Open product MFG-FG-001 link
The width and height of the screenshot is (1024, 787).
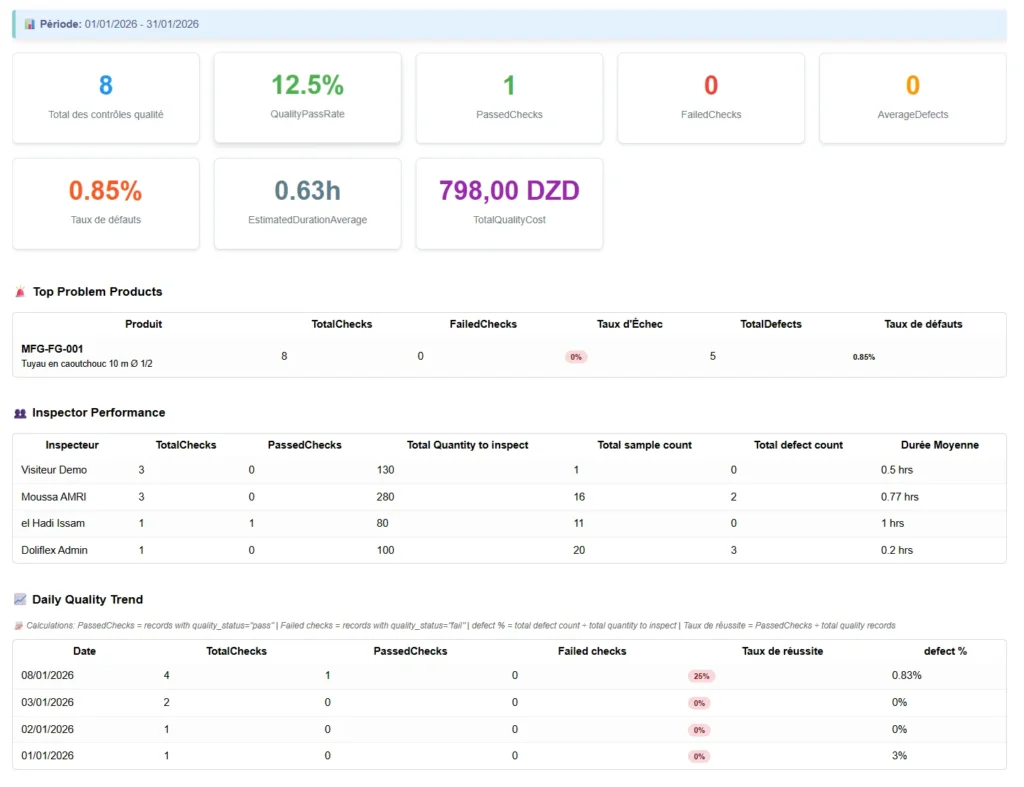pos(51,349)
